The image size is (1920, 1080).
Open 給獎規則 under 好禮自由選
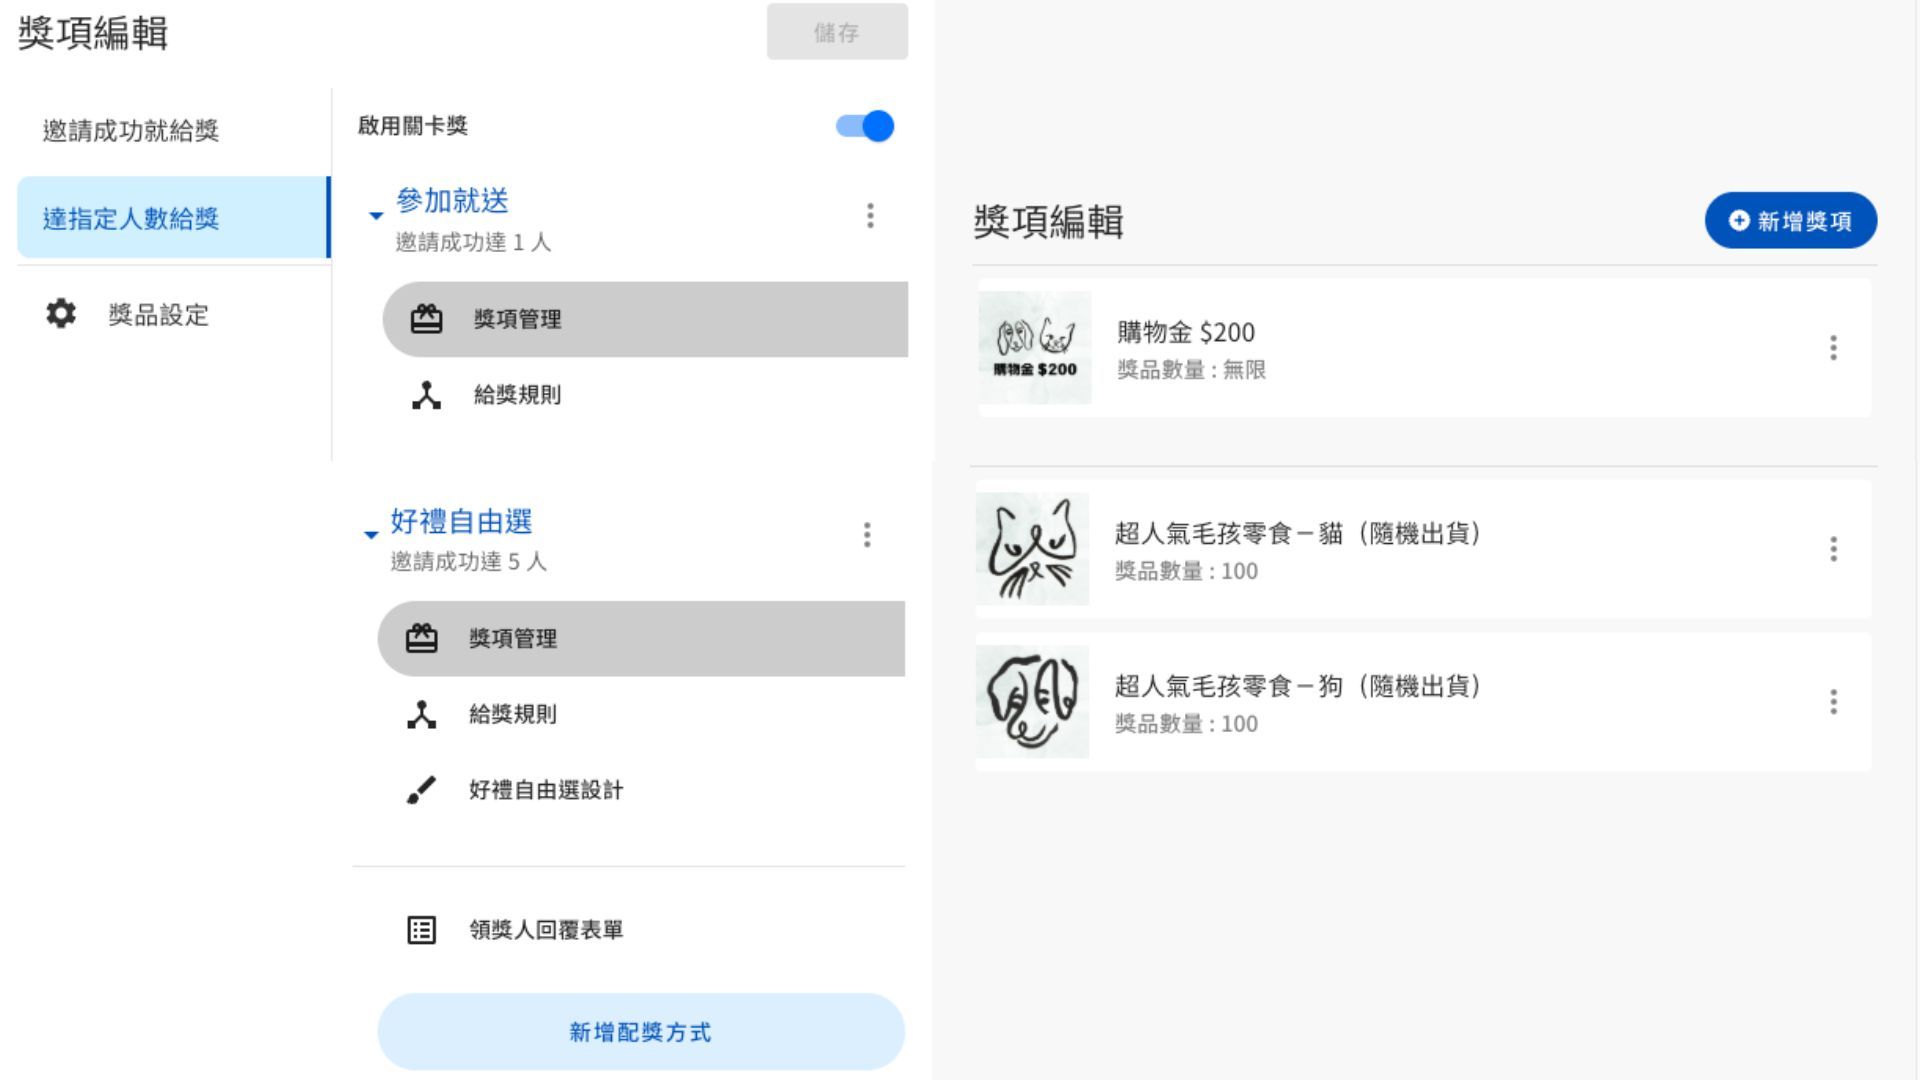512,714
